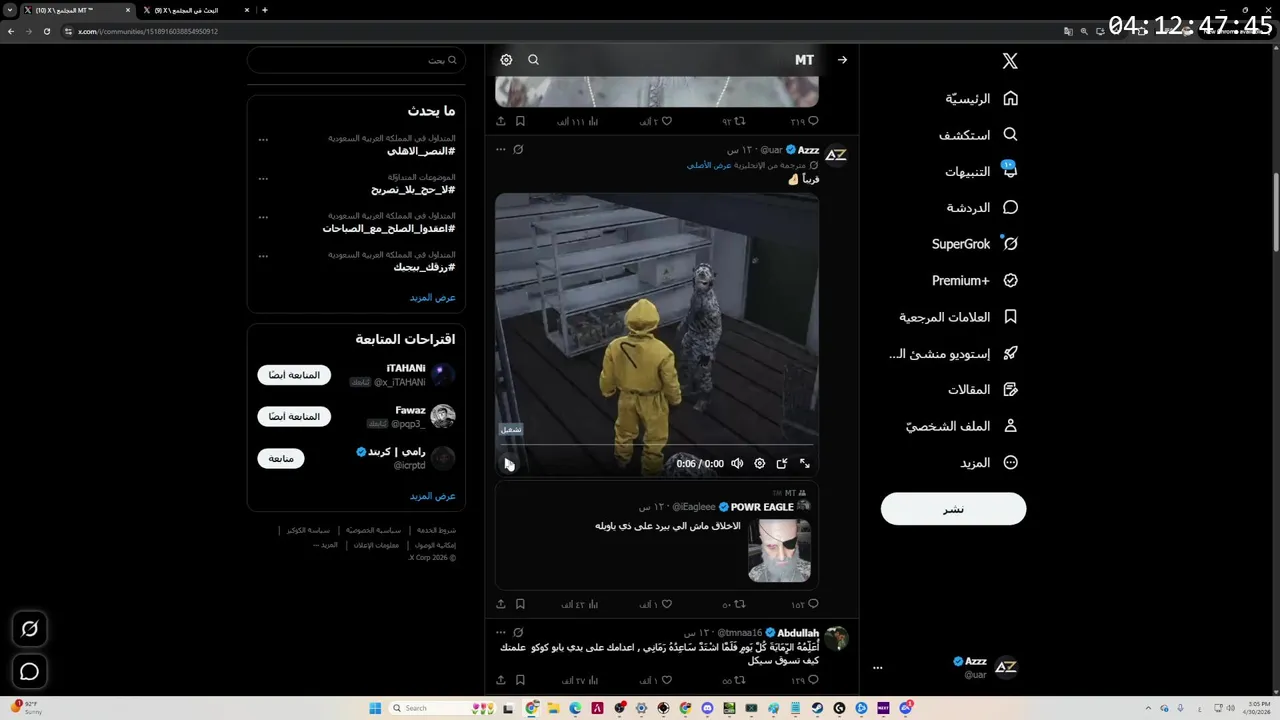The height and width of the screenshot is (720, 1280).
Task: Show more trends عرض المزيد
Action: [x=432, y=298]
